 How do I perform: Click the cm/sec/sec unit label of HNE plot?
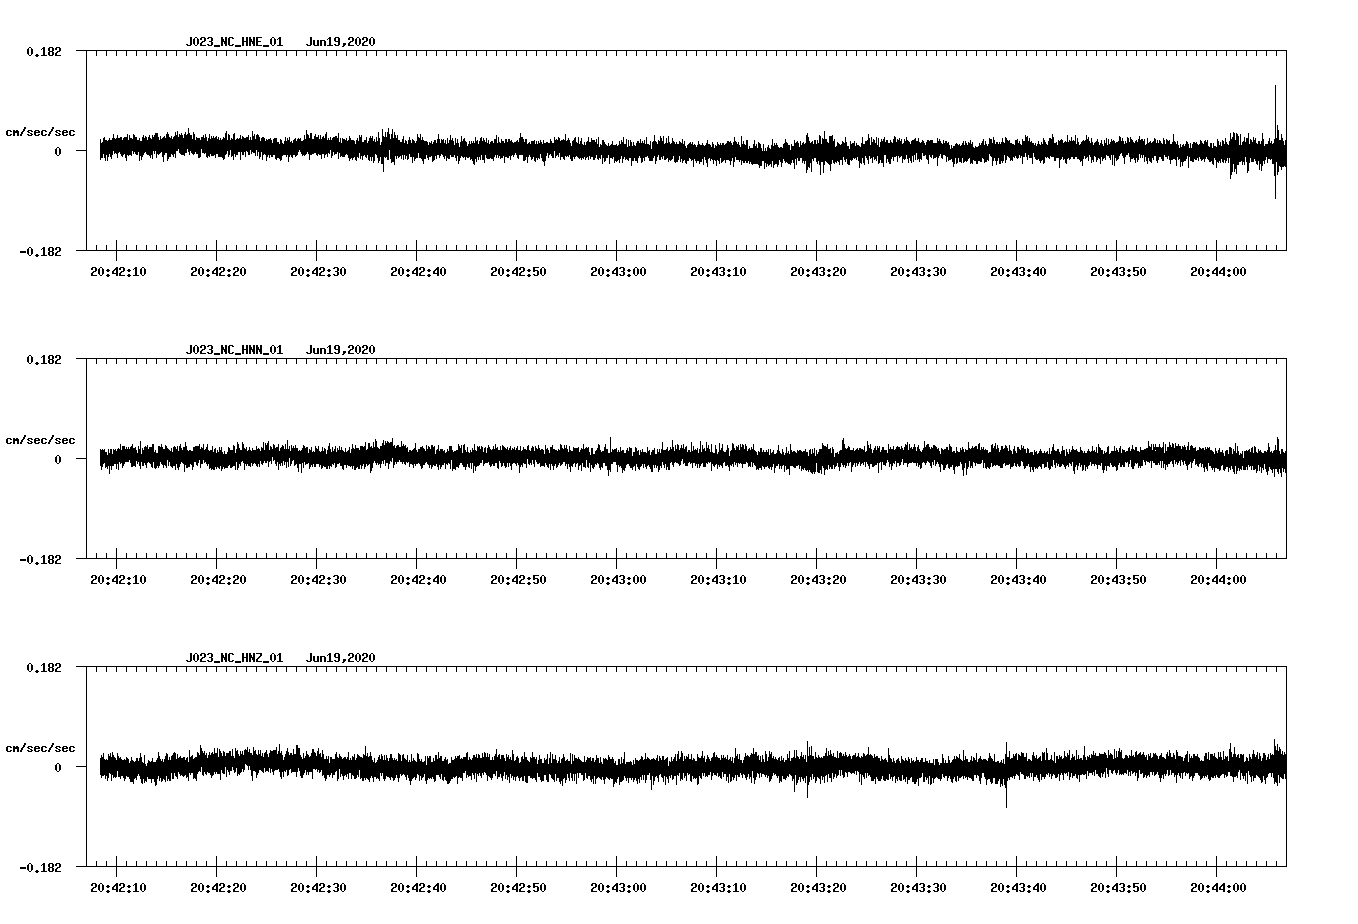(40, 132)
